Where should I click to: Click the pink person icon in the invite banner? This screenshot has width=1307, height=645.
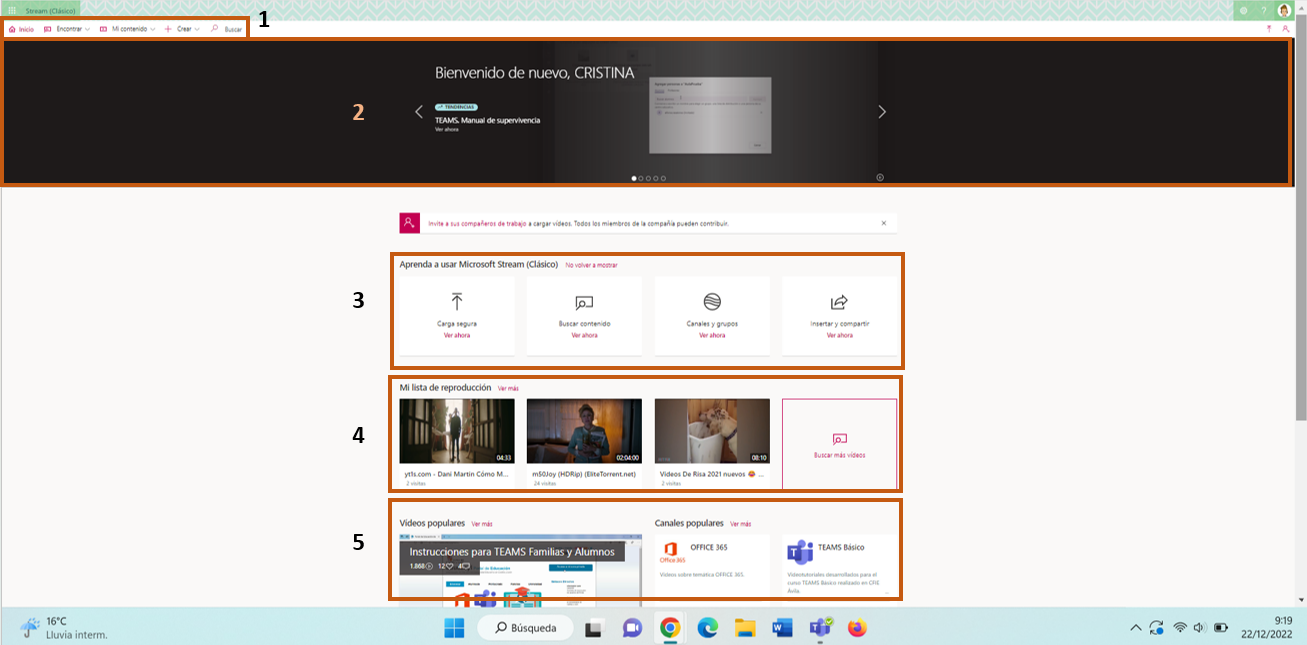coord(409,223)
